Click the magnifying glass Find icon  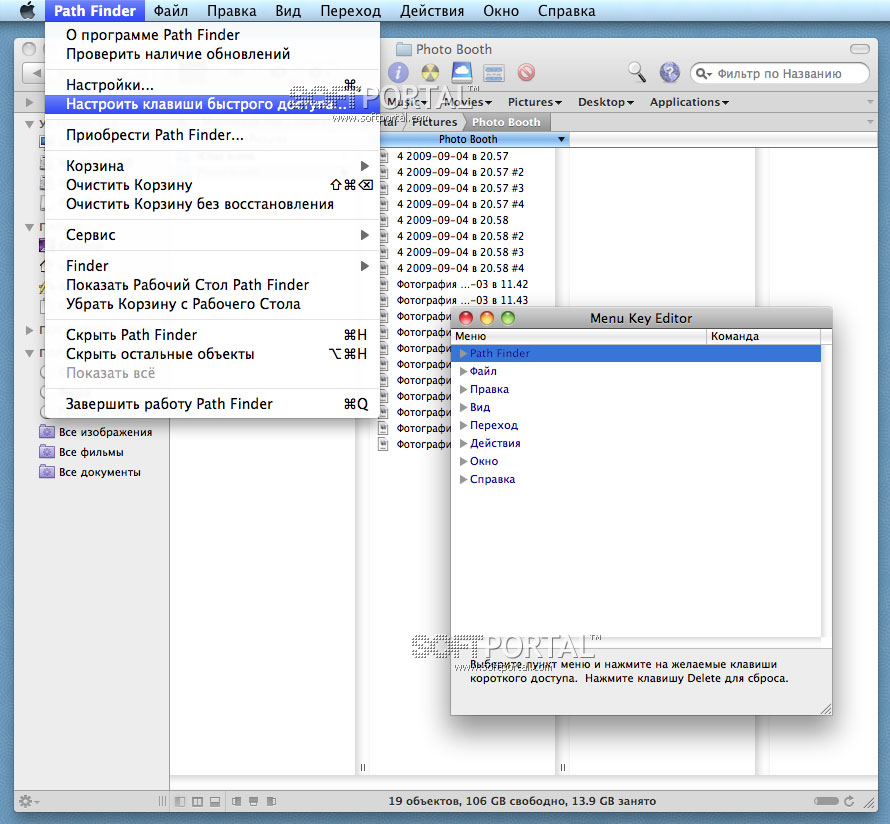coord(637,72)
